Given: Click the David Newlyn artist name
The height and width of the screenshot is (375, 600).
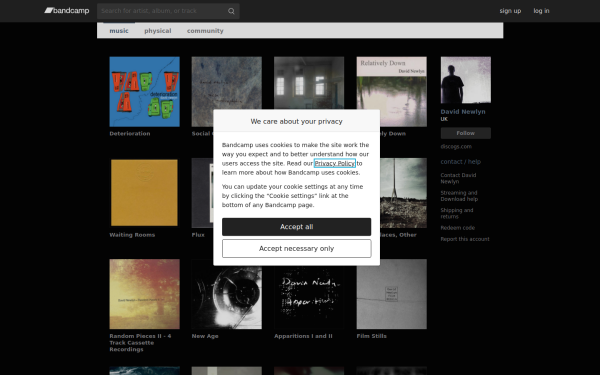Looking at the screenshot, I should pos(463,112).
